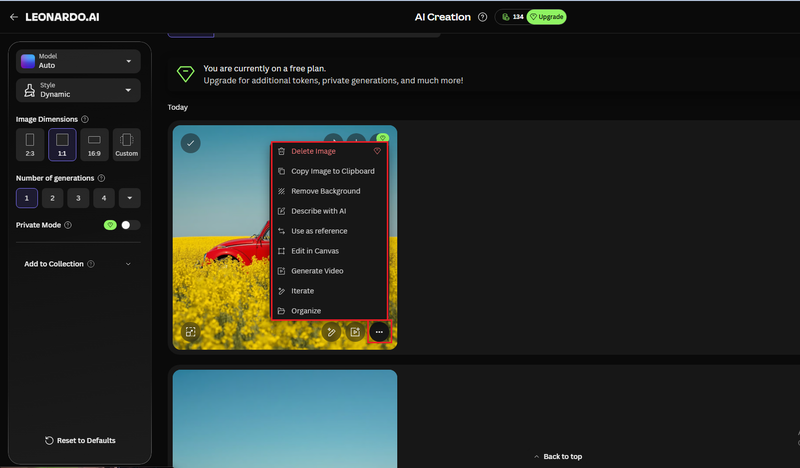Click the green premium badge on car image

(383, 138)
